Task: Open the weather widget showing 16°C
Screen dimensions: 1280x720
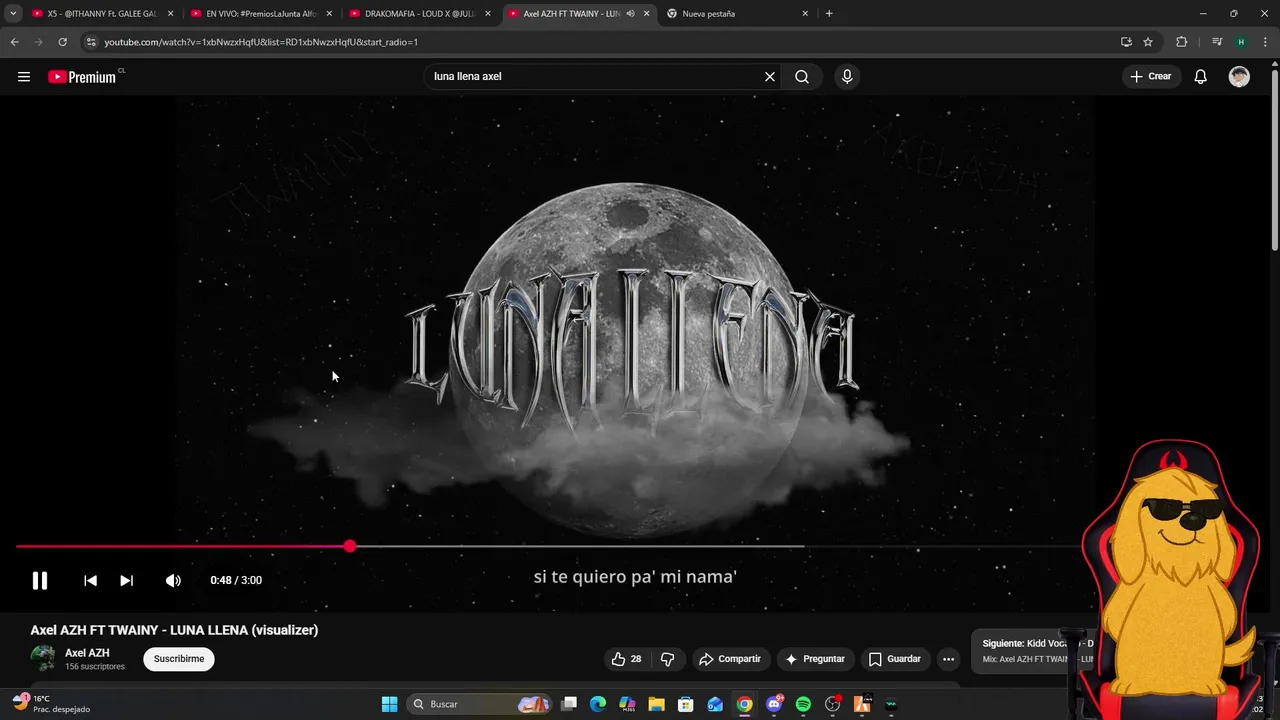Action: pyautogui.click(x=50, y=704)
